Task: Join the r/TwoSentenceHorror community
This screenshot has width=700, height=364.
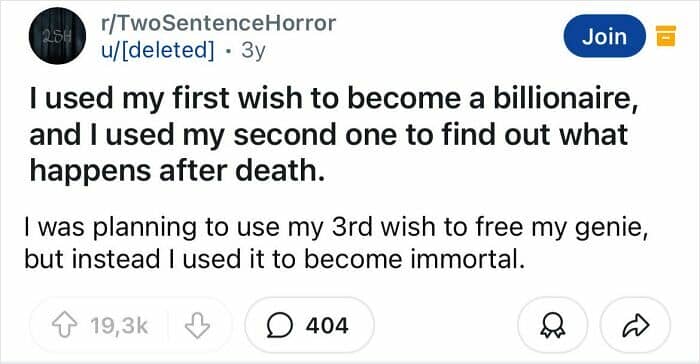Action: pyautogui.click(x=604, y=36)
